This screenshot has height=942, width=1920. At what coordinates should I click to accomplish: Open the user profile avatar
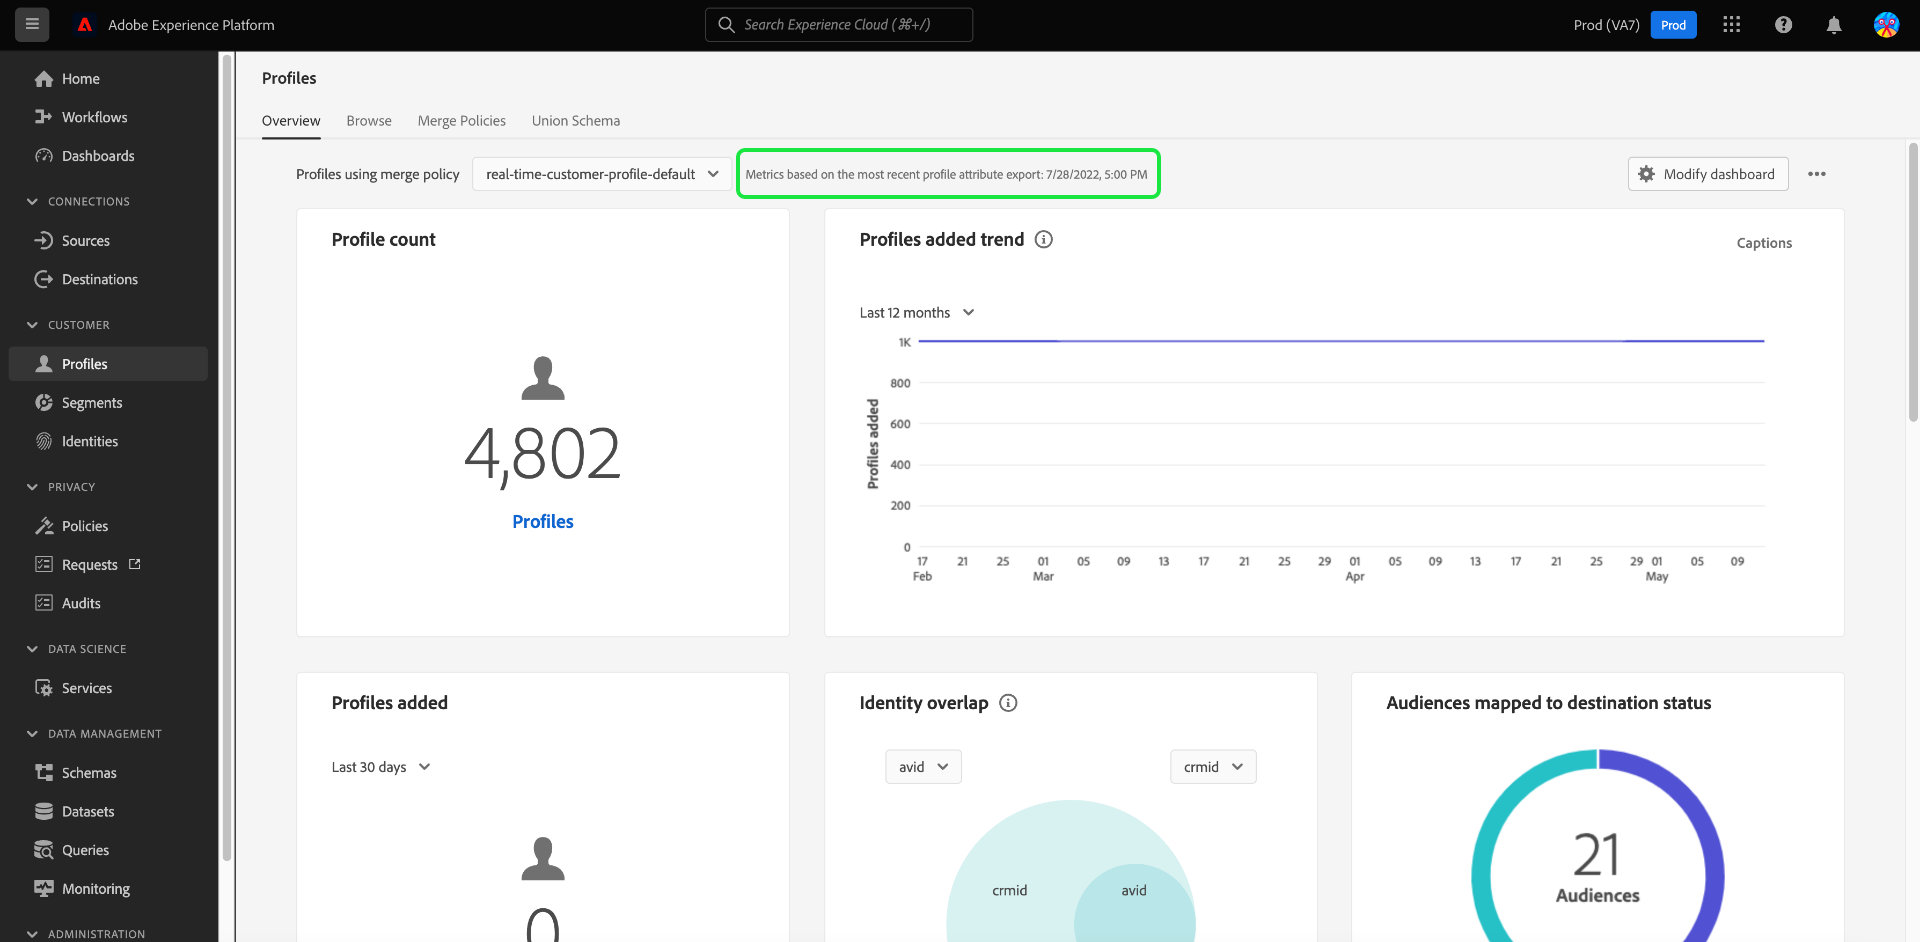[1886, 25]
